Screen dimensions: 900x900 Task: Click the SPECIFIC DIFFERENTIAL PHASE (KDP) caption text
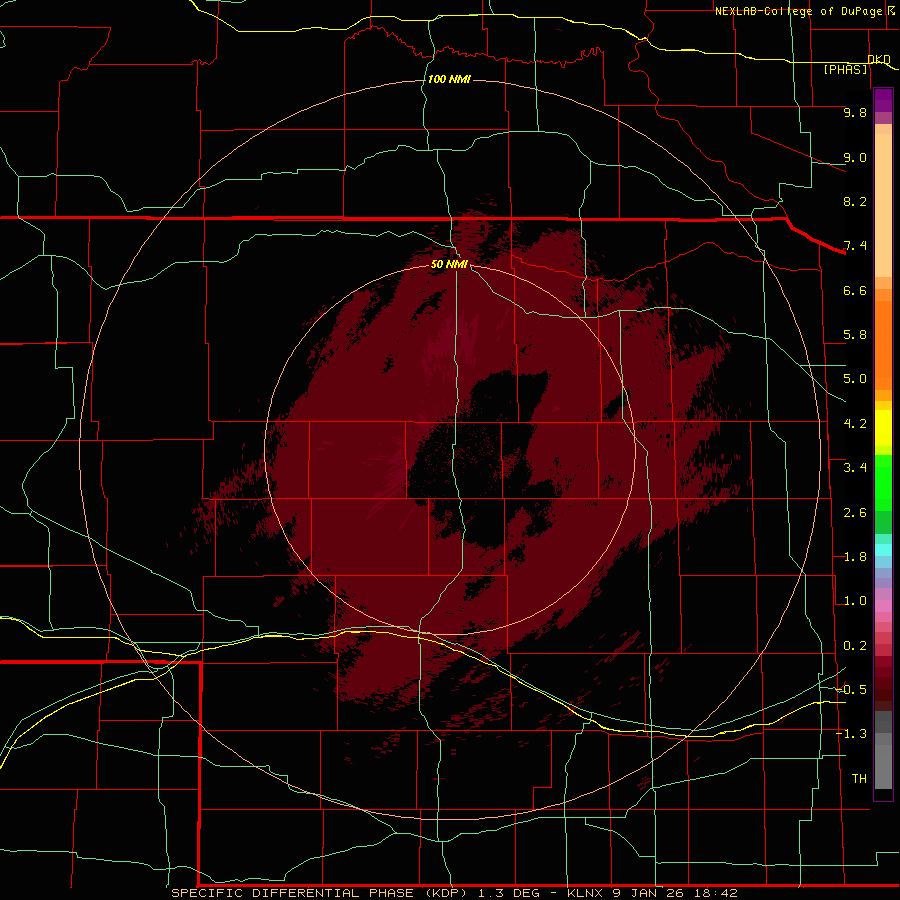click(x=319, y=893)
